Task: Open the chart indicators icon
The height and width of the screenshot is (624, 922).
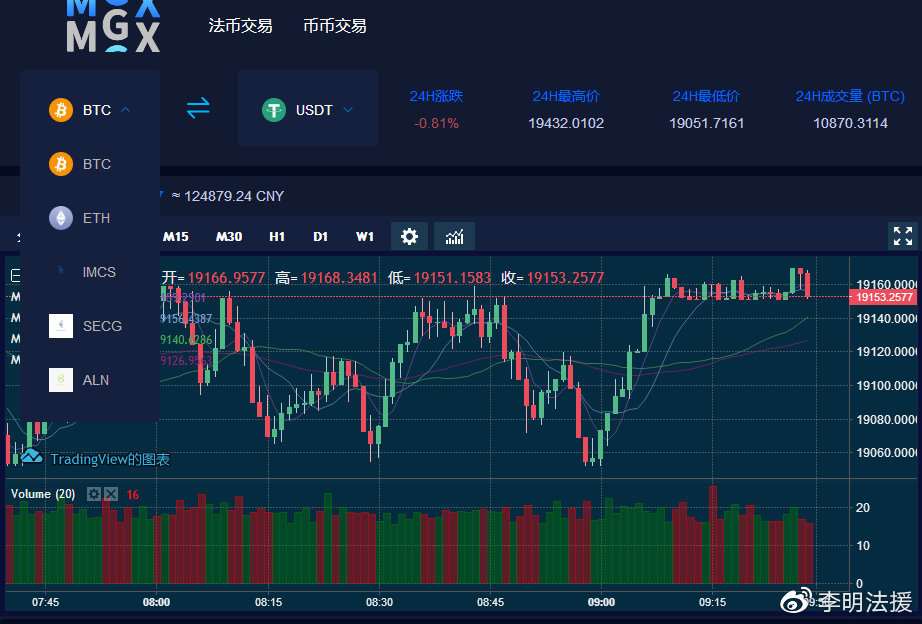Action: (454, 236)
